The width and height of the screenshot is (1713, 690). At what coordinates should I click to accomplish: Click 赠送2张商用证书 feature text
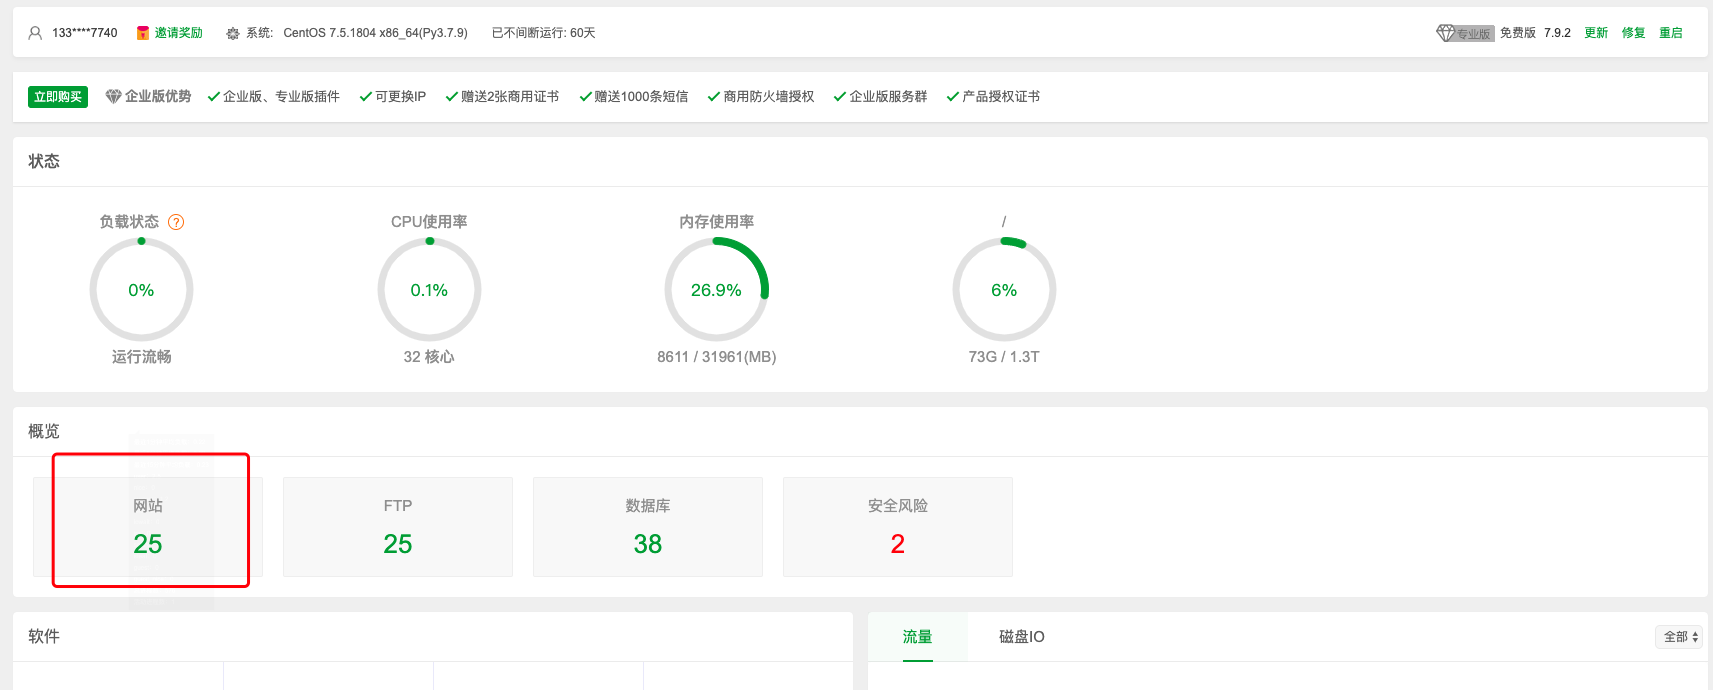510,97
